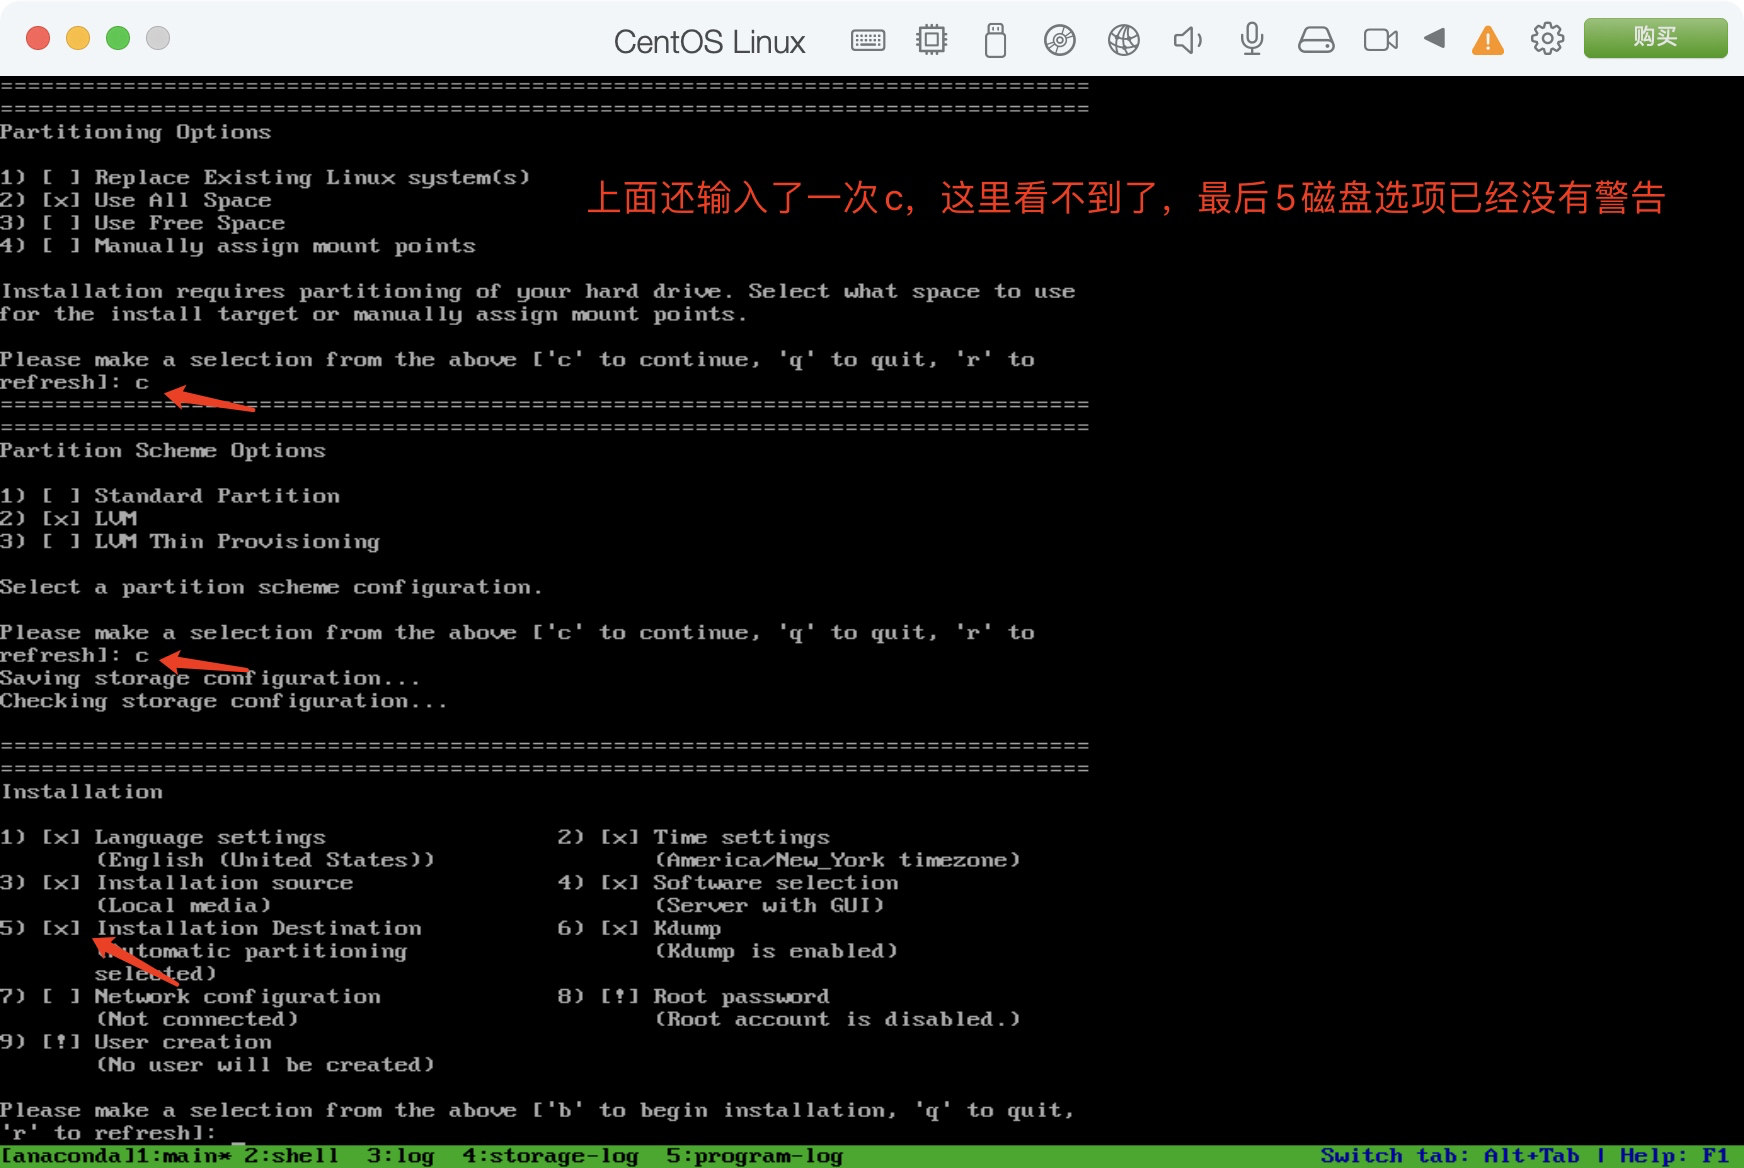Open the keyboard icon in the toolbar
The image size is (1744, 1168).
(x=868, y=40)
